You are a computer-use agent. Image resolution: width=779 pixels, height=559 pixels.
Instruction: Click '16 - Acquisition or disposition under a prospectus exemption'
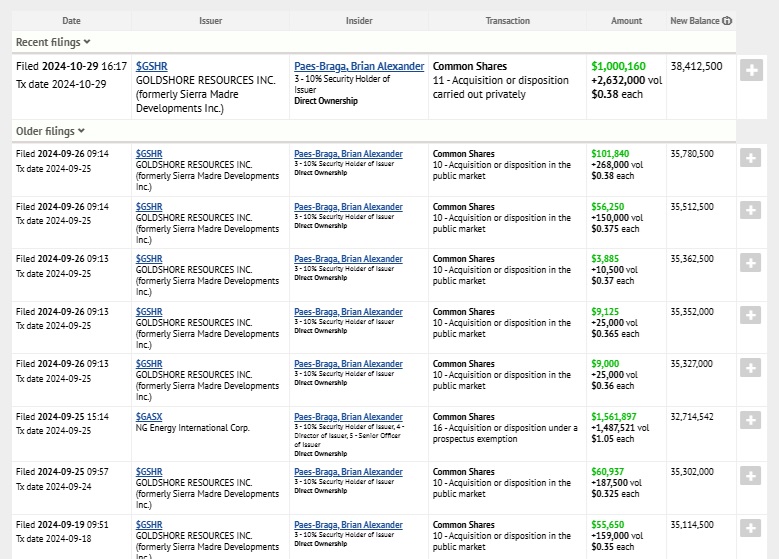tap(505, 433)
